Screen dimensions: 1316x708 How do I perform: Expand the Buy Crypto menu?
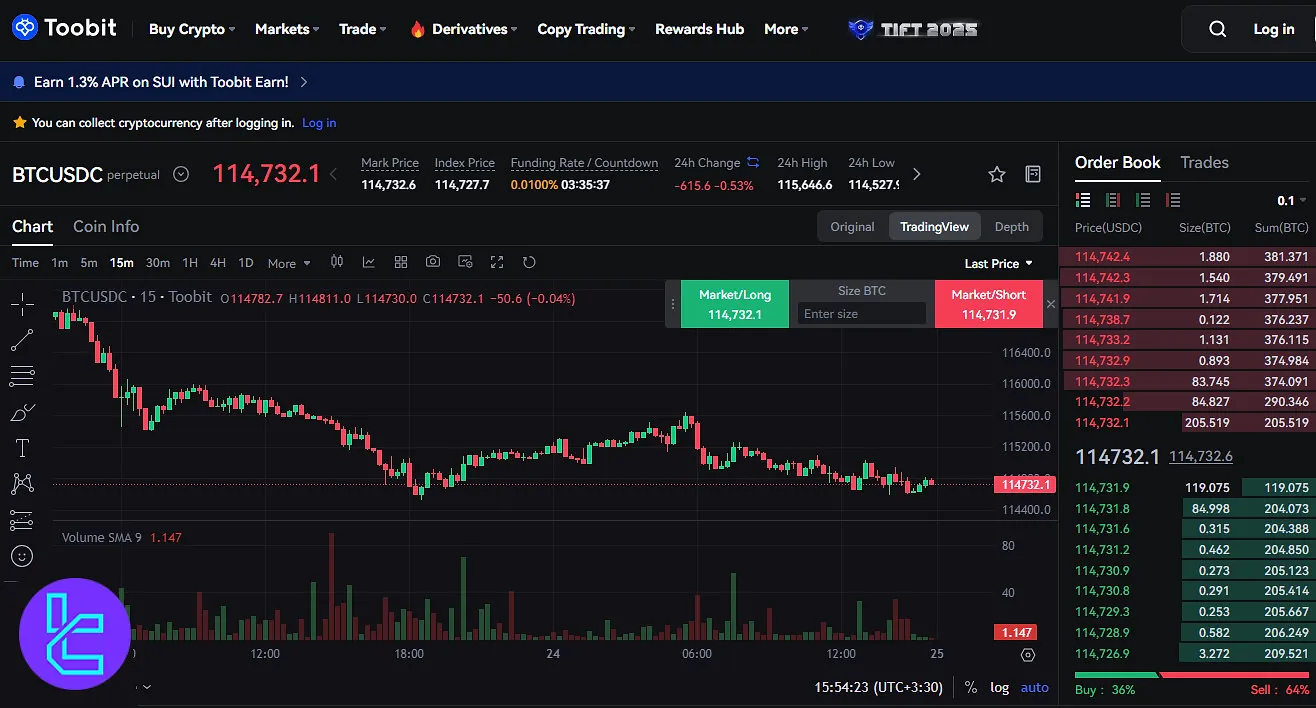pyautogui.click(x=192, y=29)
